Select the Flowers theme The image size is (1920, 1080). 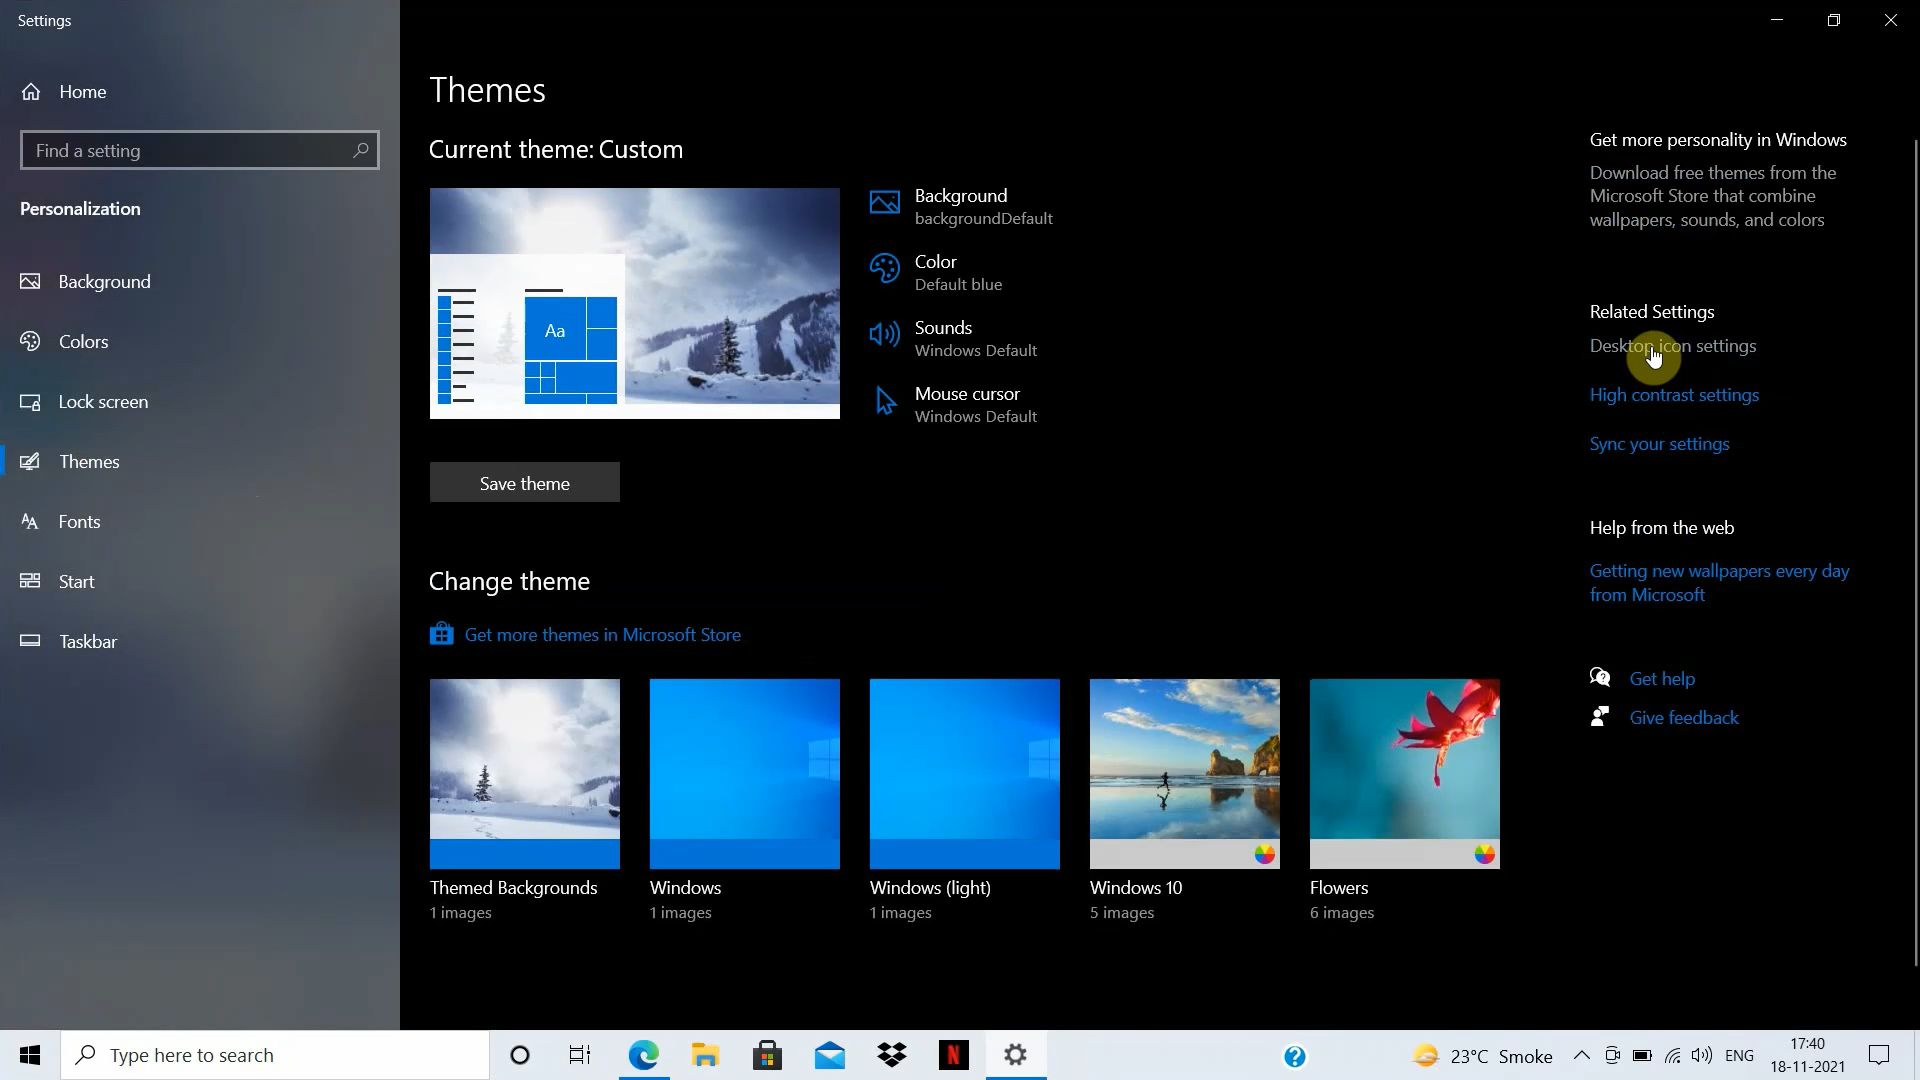(1404, 773)
